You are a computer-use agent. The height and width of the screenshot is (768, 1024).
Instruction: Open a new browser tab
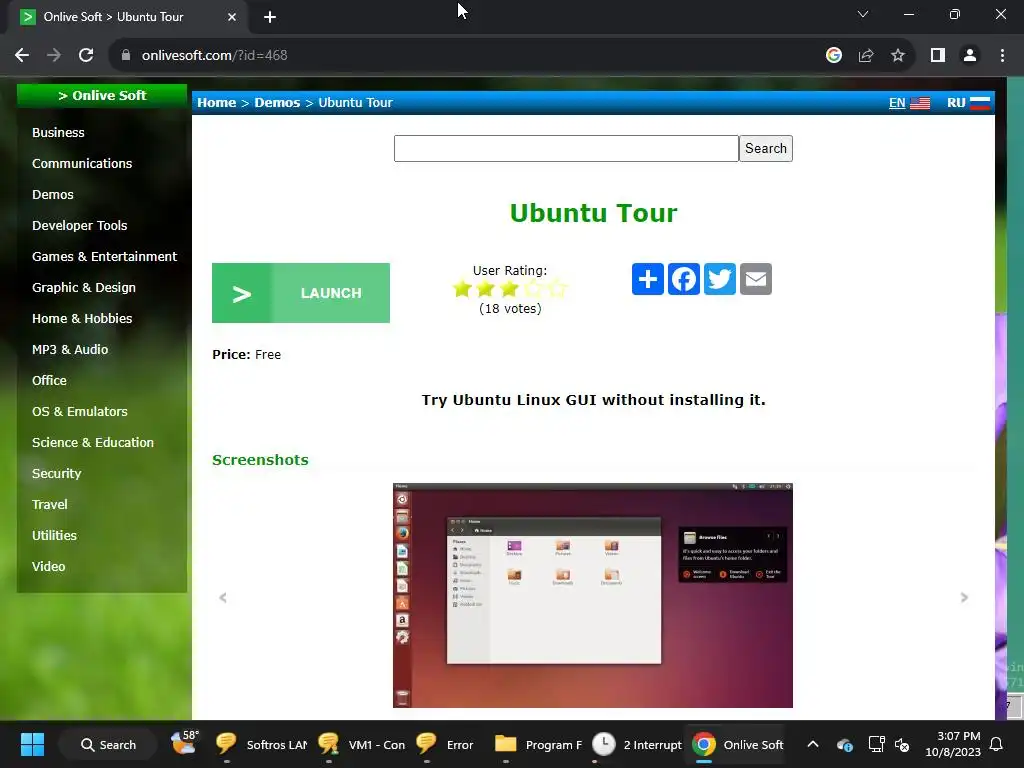point(270,17)
